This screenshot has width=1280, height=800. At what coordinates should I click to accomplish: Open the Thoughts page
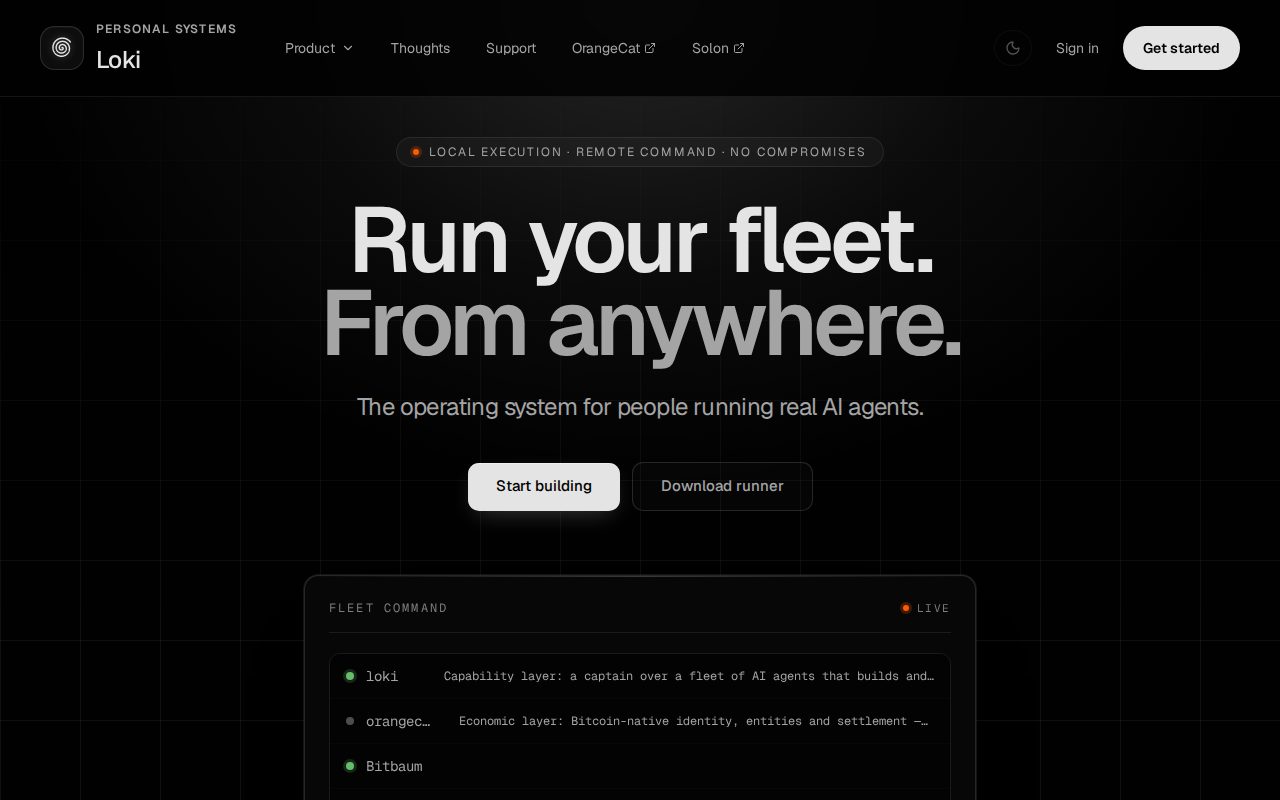pyautogui.click(x=420, y=48)
